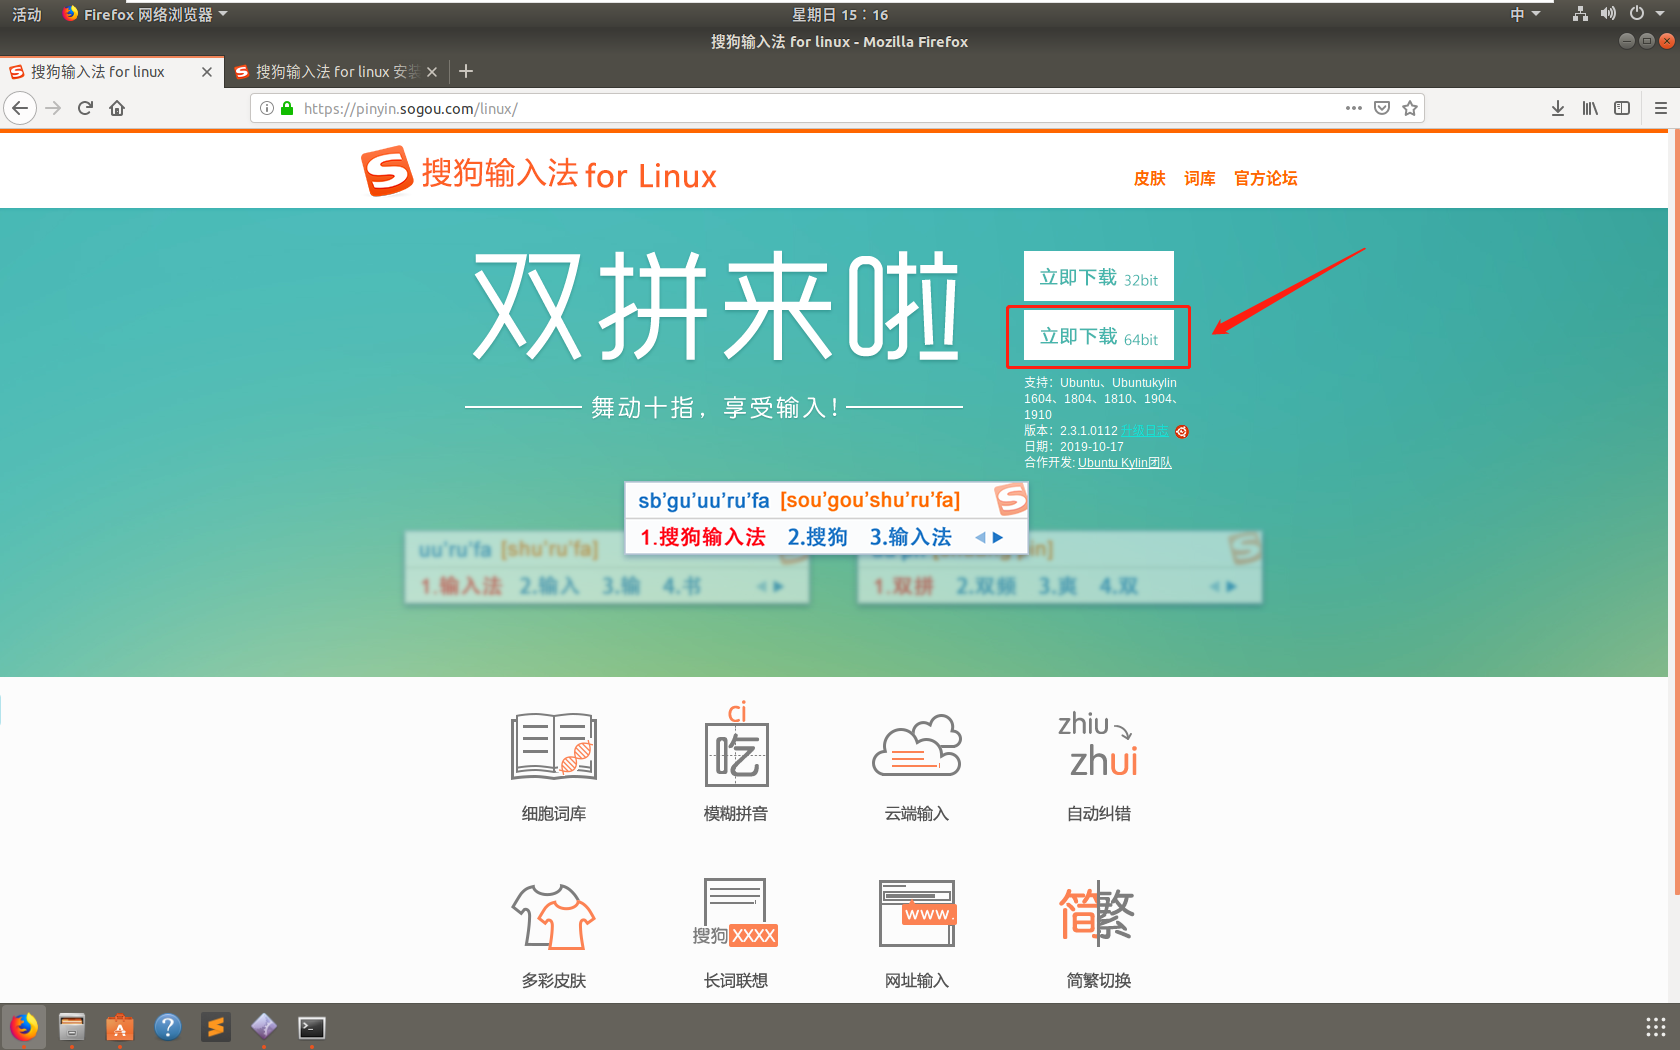Click previous-page arrow in candidate bar
This screenshot has width=1680, height=1050.
coord(980,538)
